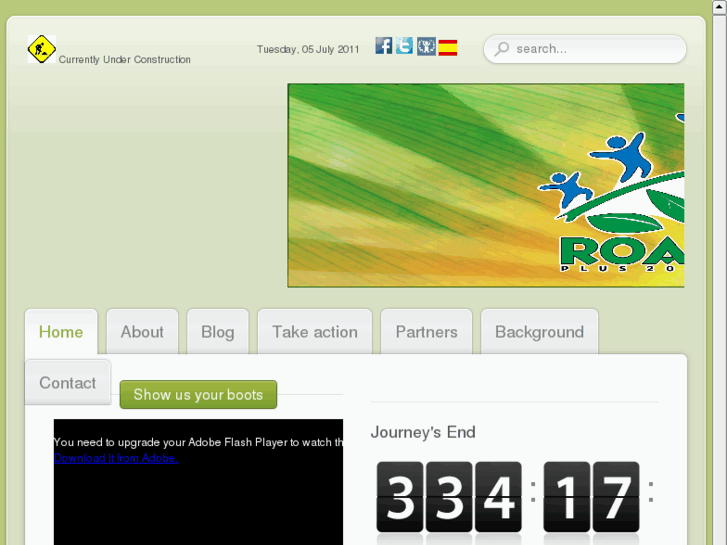727x545 pixels.
Task: Click the blue emblem icon beside Twitter
Action: tap(426, 46)
